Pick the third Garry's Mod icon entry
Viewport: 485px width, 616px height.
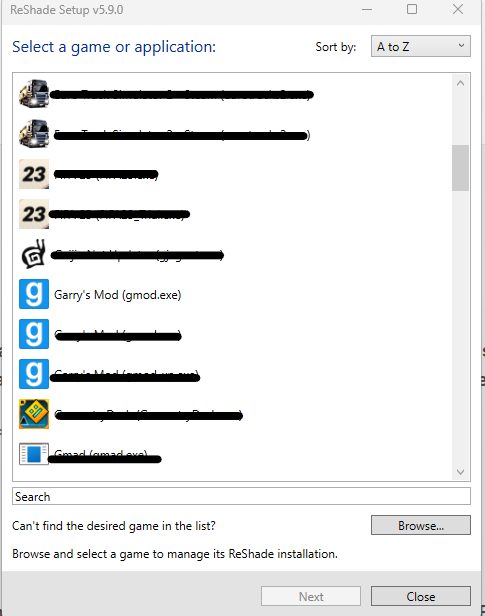pyautogui.click(x=34, y=374)
